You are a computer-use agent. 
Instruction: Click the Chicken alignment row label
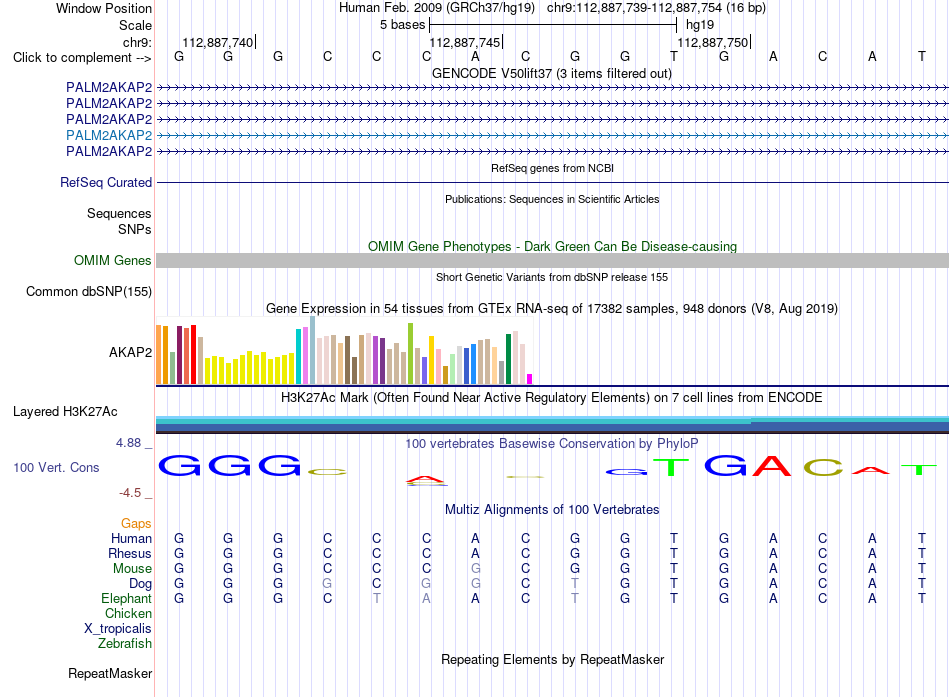tap(128, 613)
